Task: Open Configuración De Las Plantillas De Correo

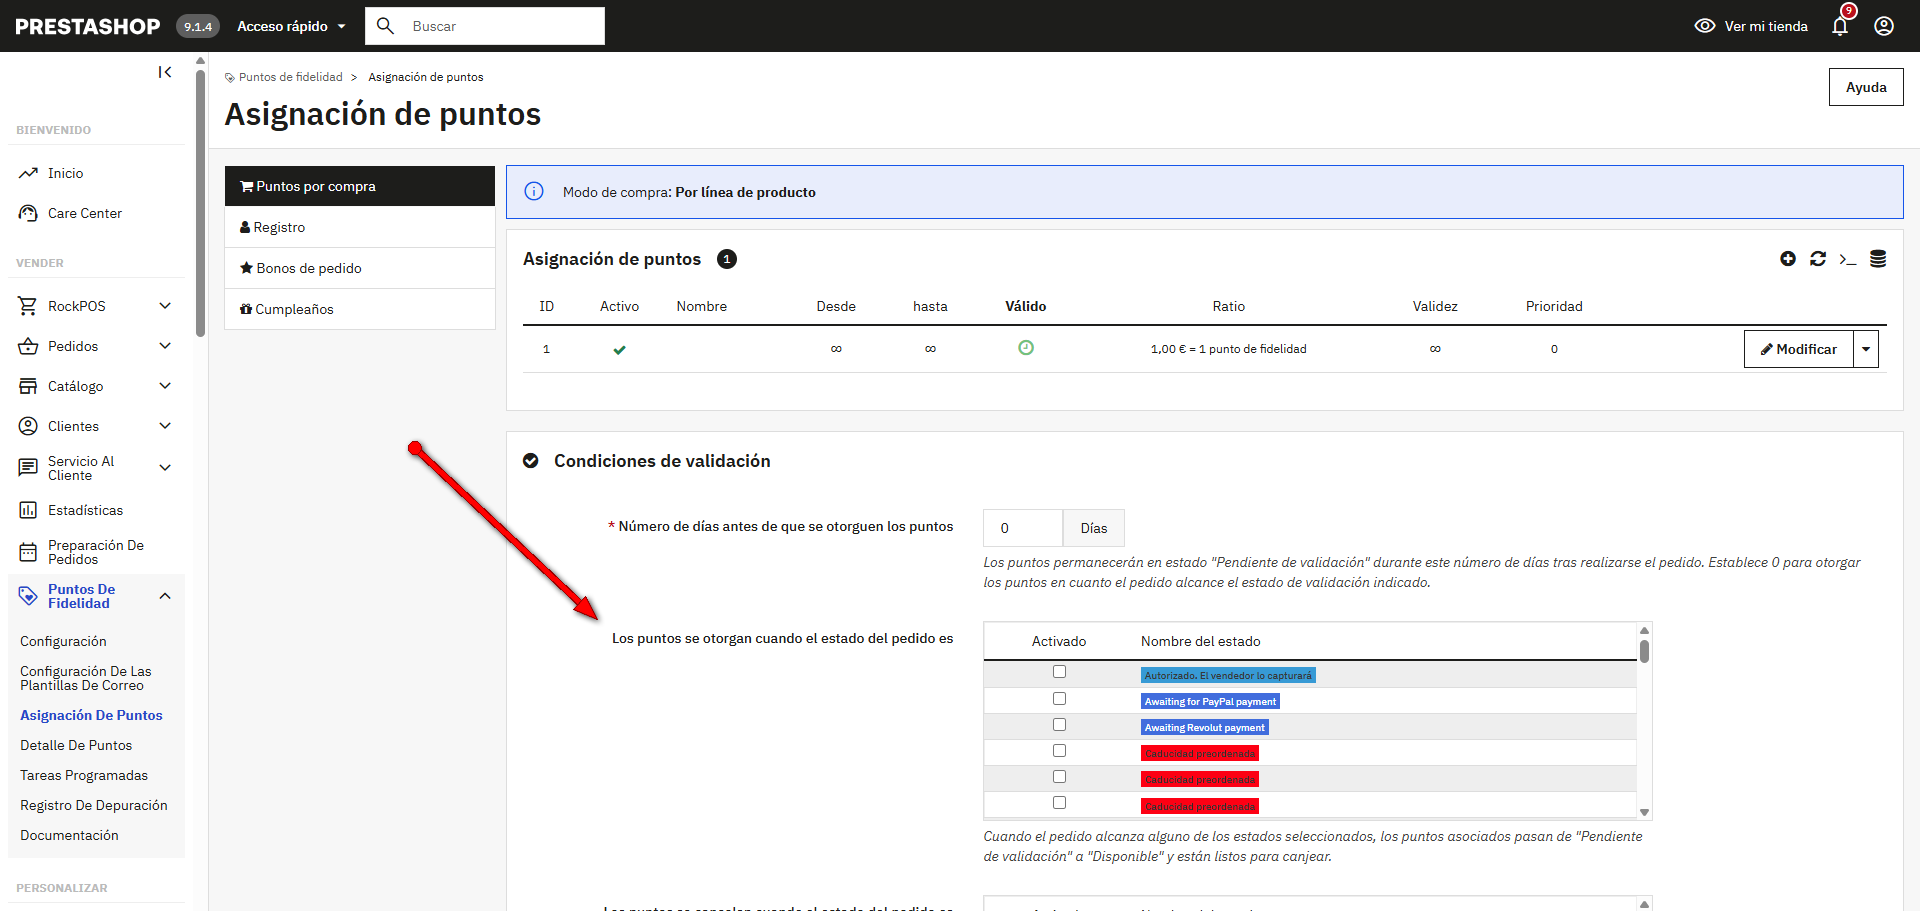Action: (x=86, y=678)
